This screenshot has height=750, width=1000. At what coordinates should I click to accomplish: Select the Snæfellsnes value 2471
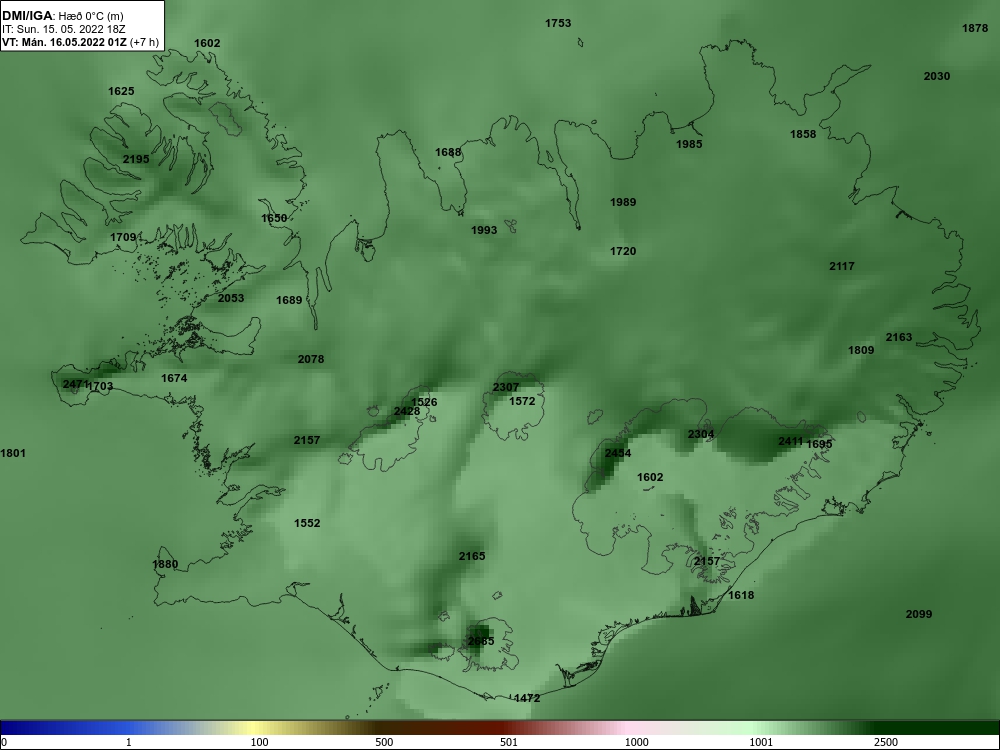(x=75, y=384)
